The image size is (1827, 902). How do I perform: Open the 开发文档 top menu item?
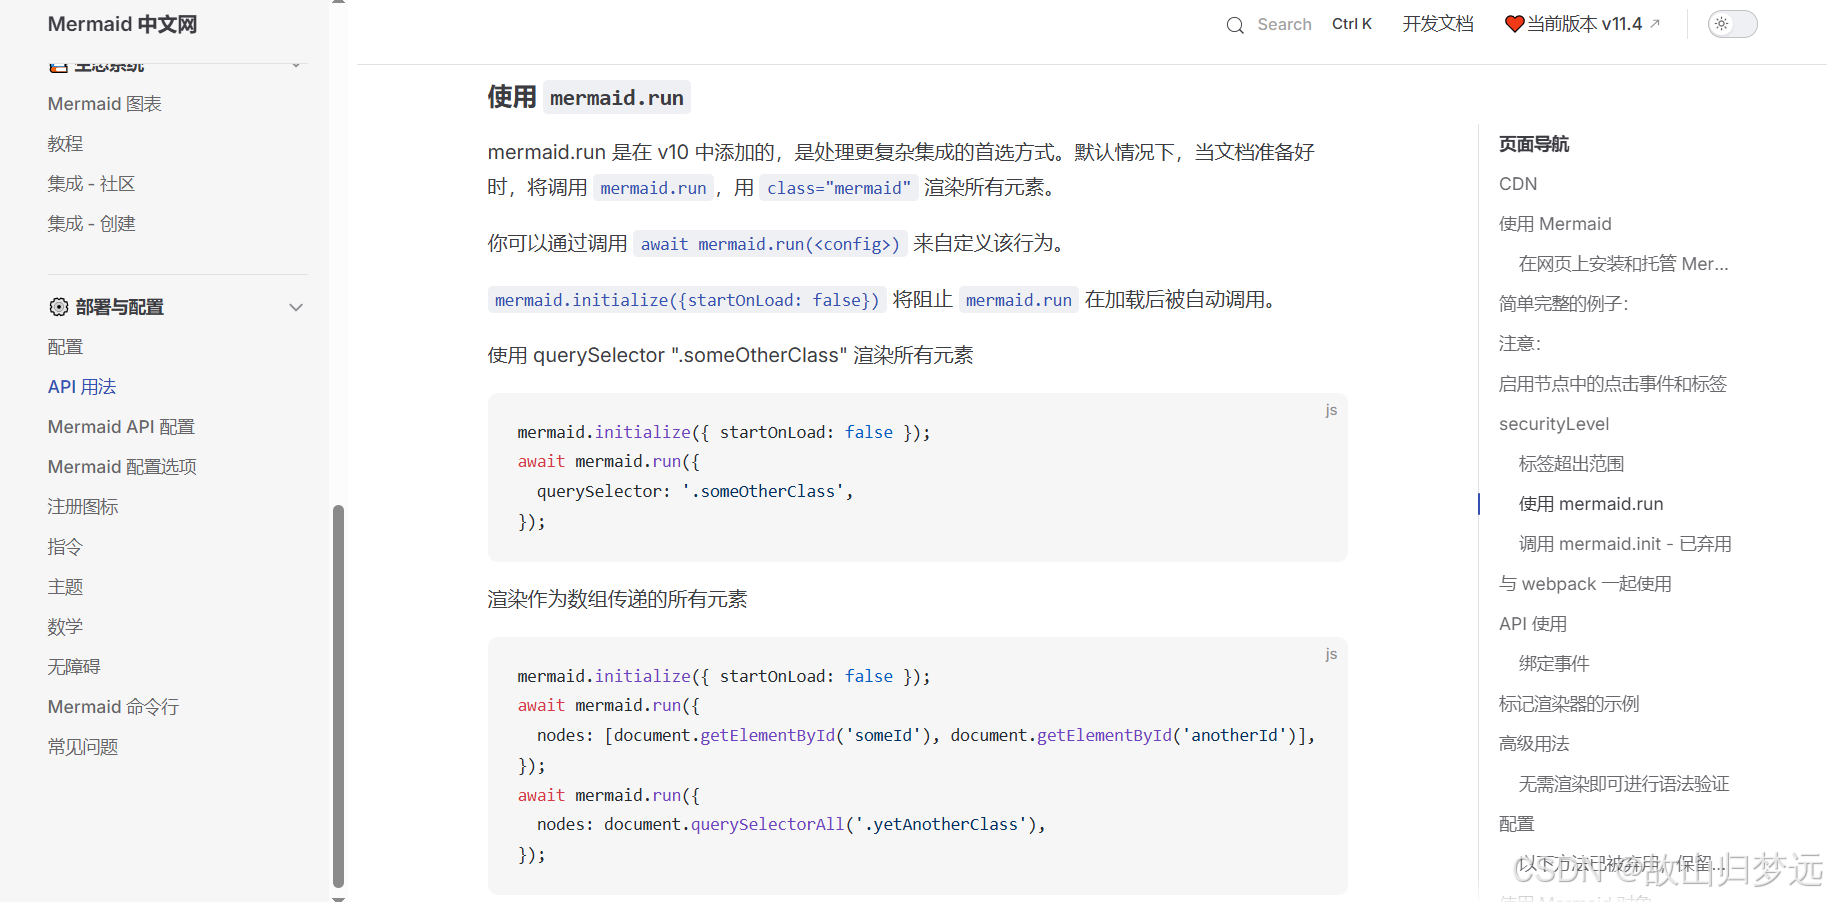[1438, 24]
